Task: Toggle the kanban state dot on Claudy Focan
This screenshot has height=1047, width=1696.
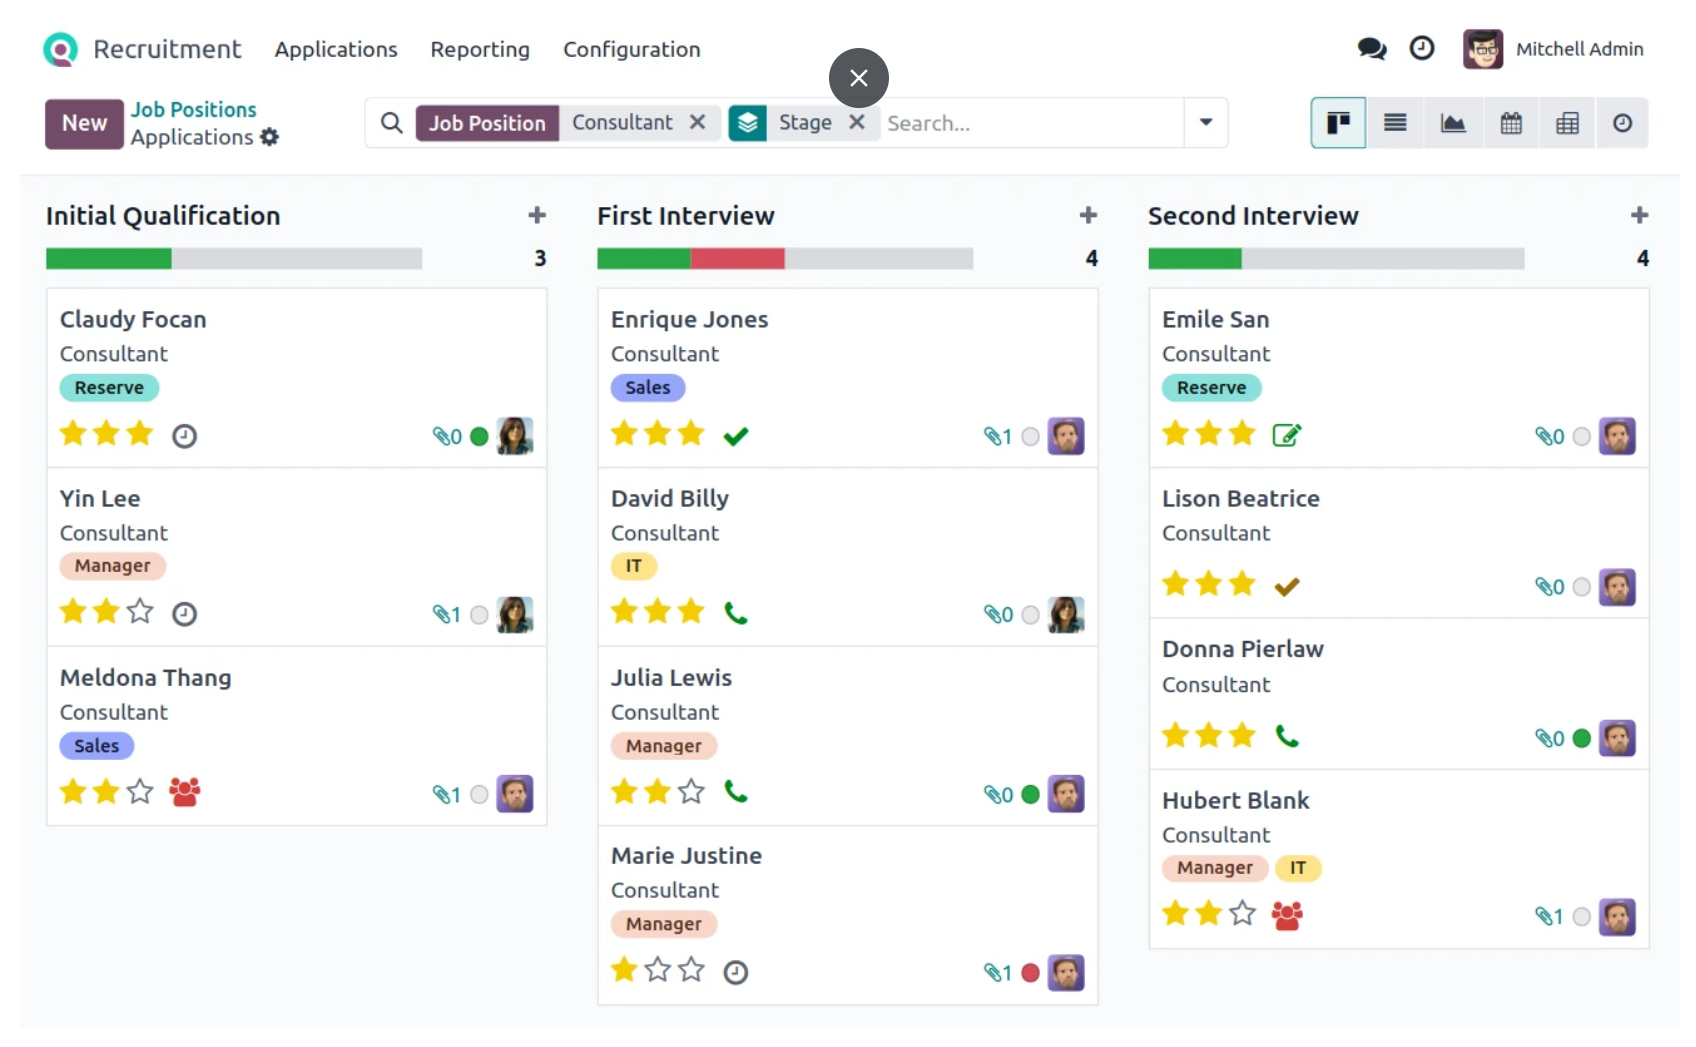Action: pyautogui.click(x=479, y=436)
